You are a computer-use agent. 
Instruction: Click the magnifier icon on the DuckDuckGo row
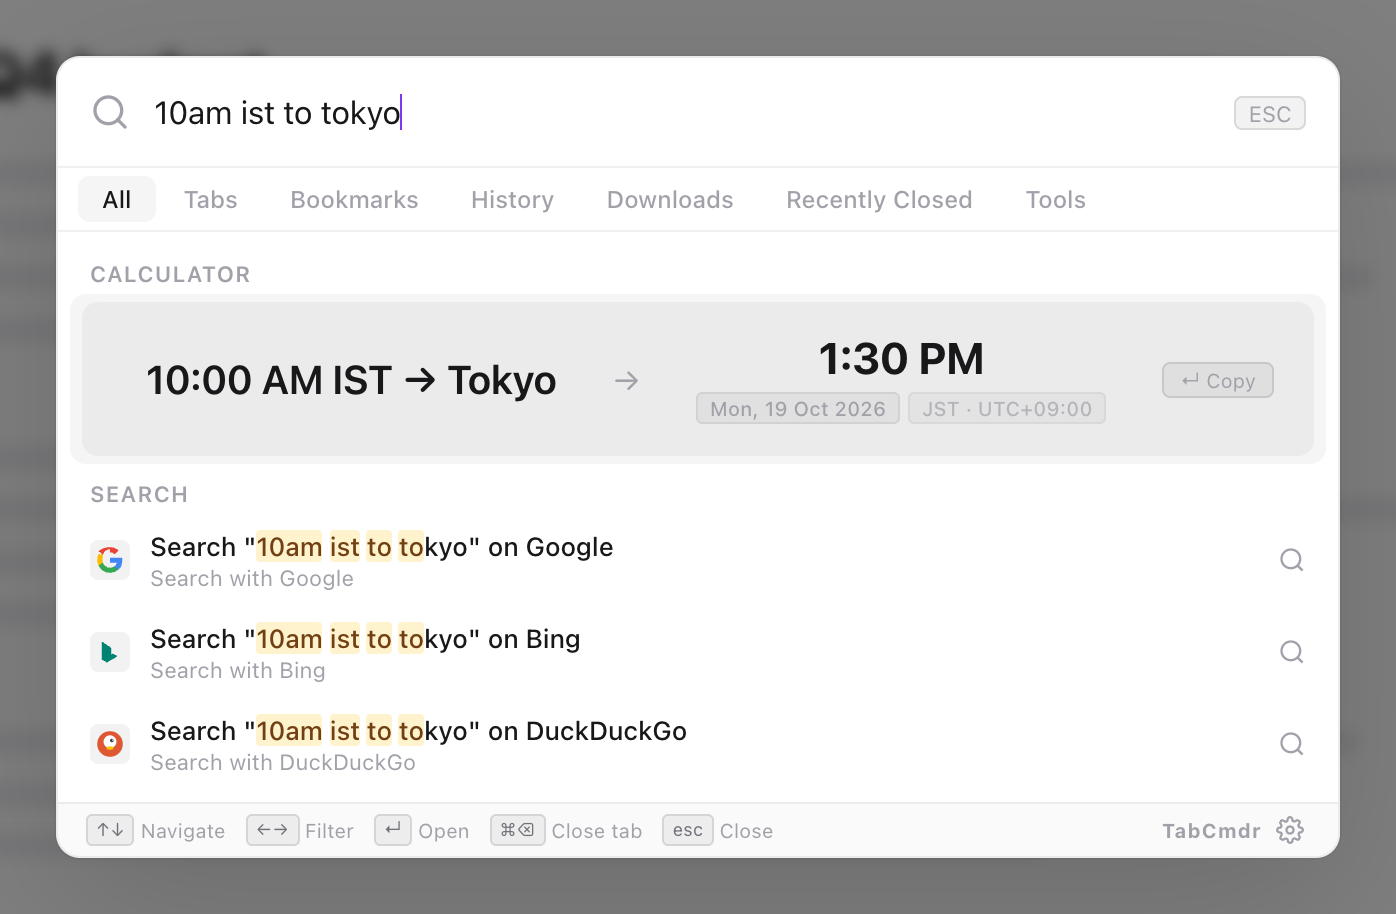(1292, 744)
